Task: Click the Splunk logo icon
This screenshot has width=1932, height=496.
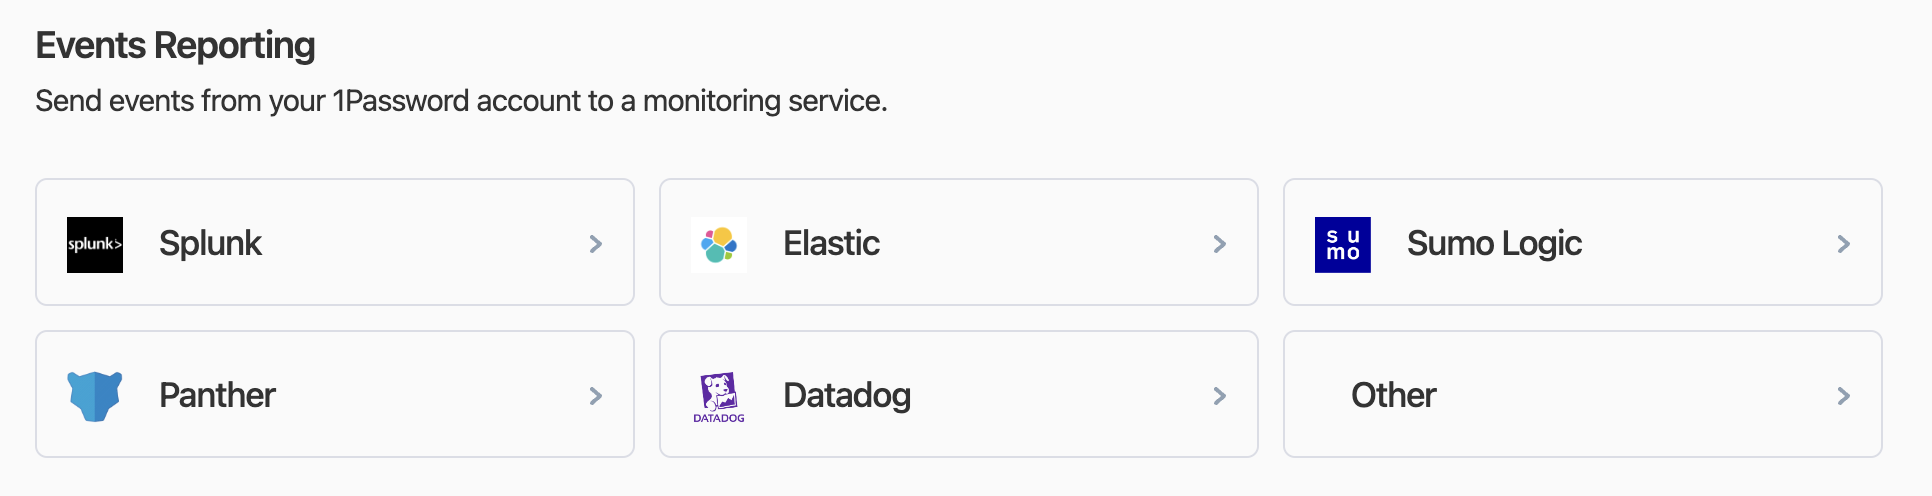Action: (95, 244)
